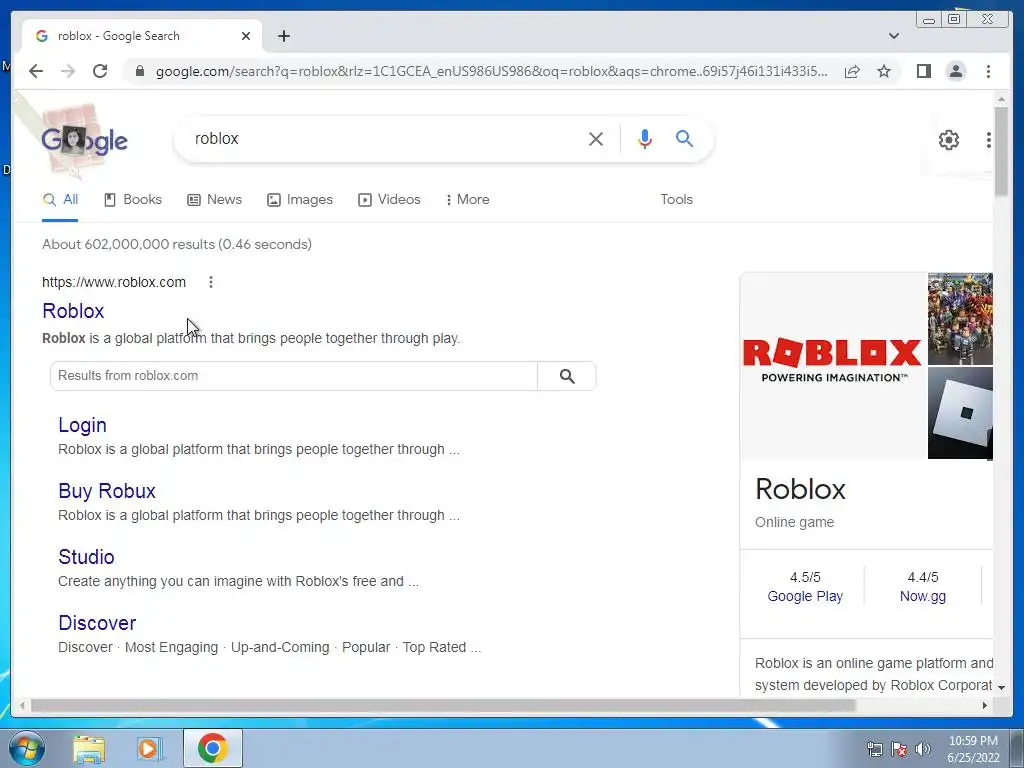1024x768 pixels.
Task: Click the address bar URL
Action: click(x=491, y=71)
